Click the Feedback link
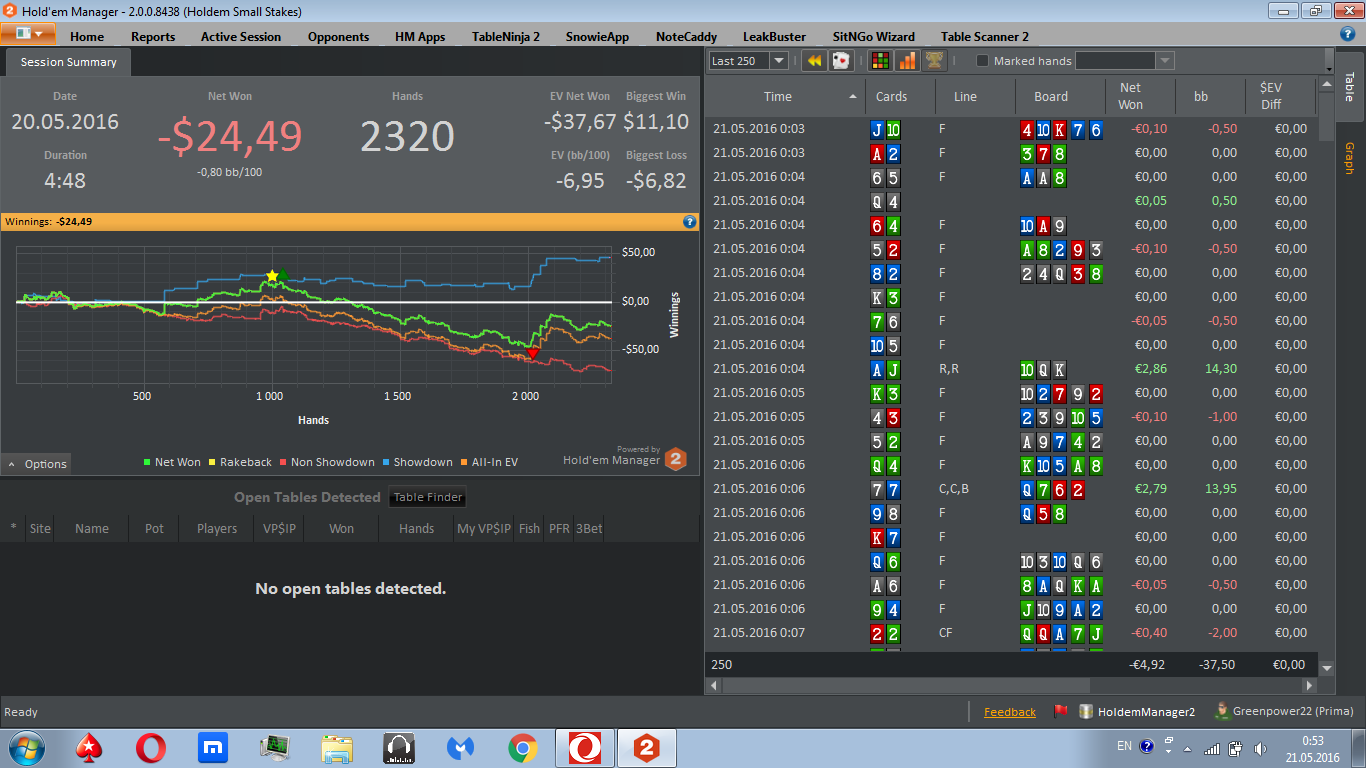Screen dimensions: 1366x768 click(1010, 712)
